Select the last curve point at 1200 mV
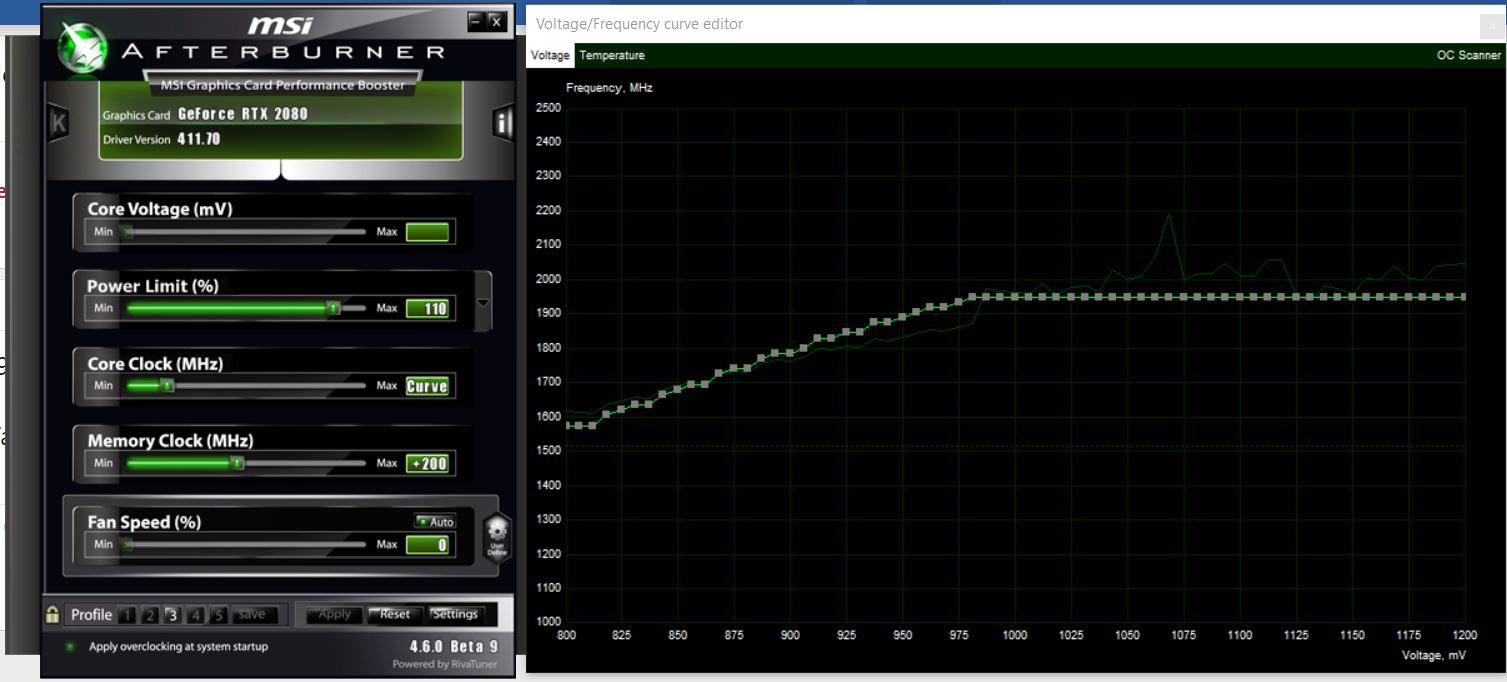This screenshot has width=1507, height=682. [1464, 297]
